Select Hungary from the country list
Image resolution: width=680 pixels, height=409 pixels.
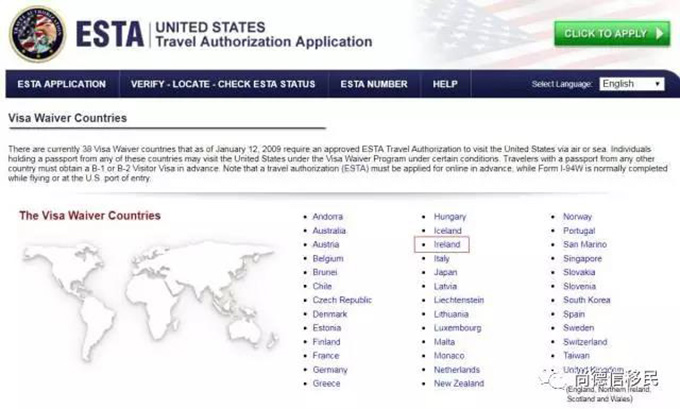[x=449, y=216]
